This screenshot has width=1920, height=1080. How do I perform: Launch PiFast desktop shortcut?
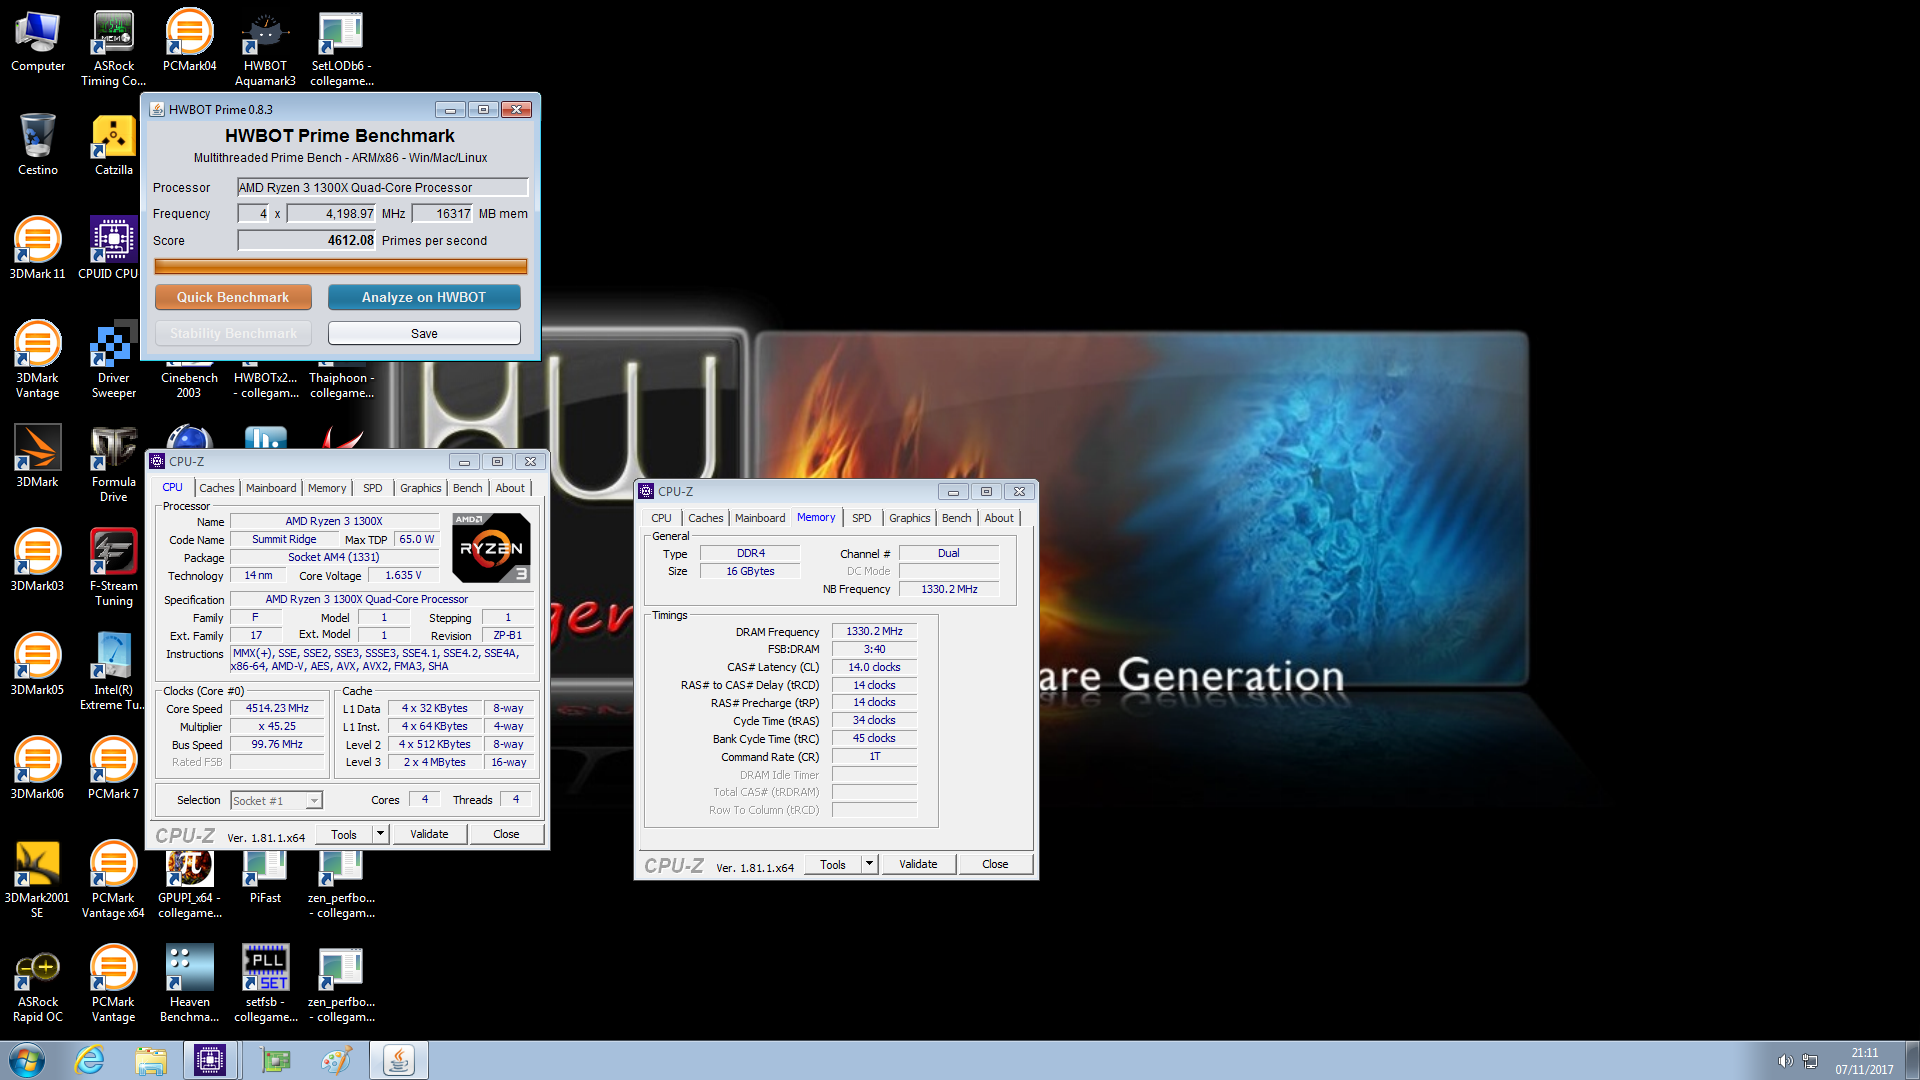tap(265, 876)
